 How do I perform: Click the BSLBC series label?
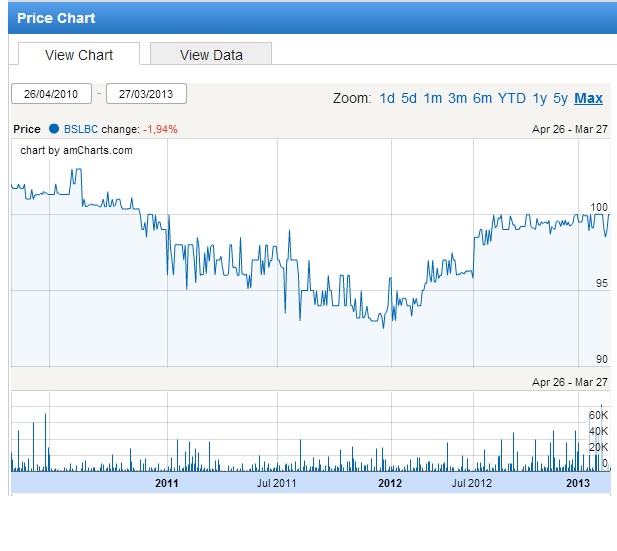click(x=81, y=129)
